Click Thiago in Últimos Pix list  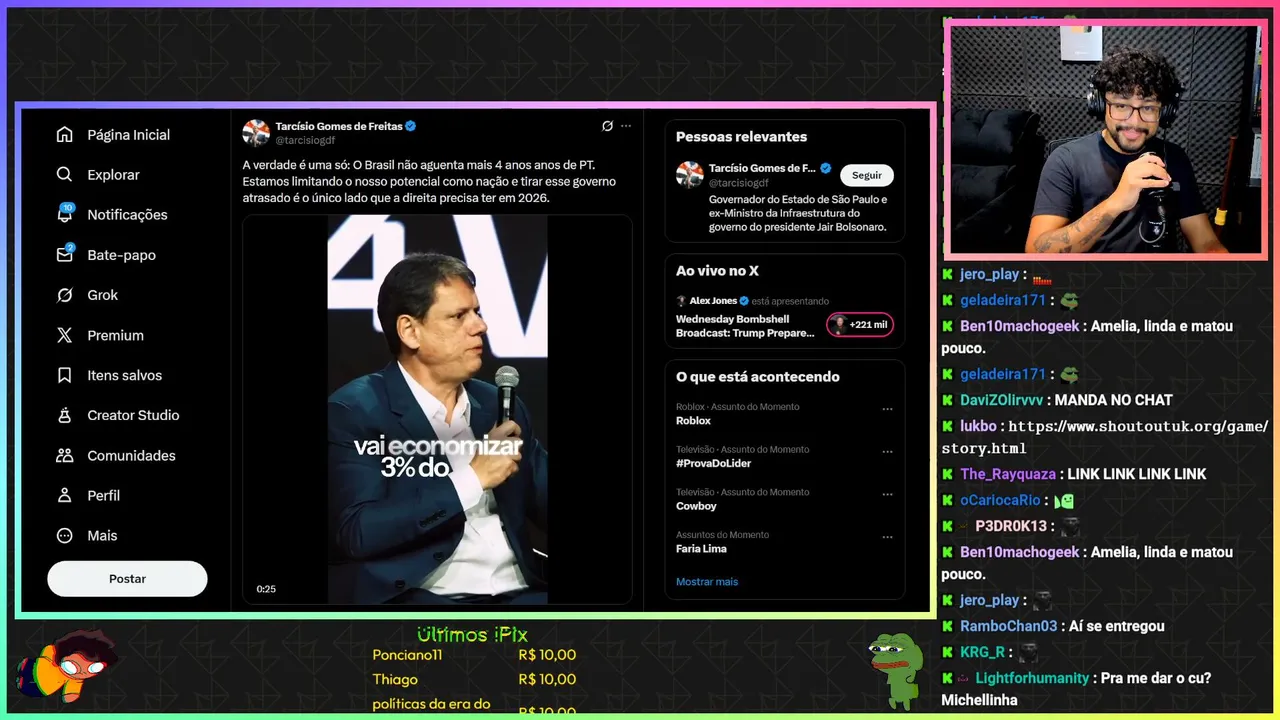point(395,679)
